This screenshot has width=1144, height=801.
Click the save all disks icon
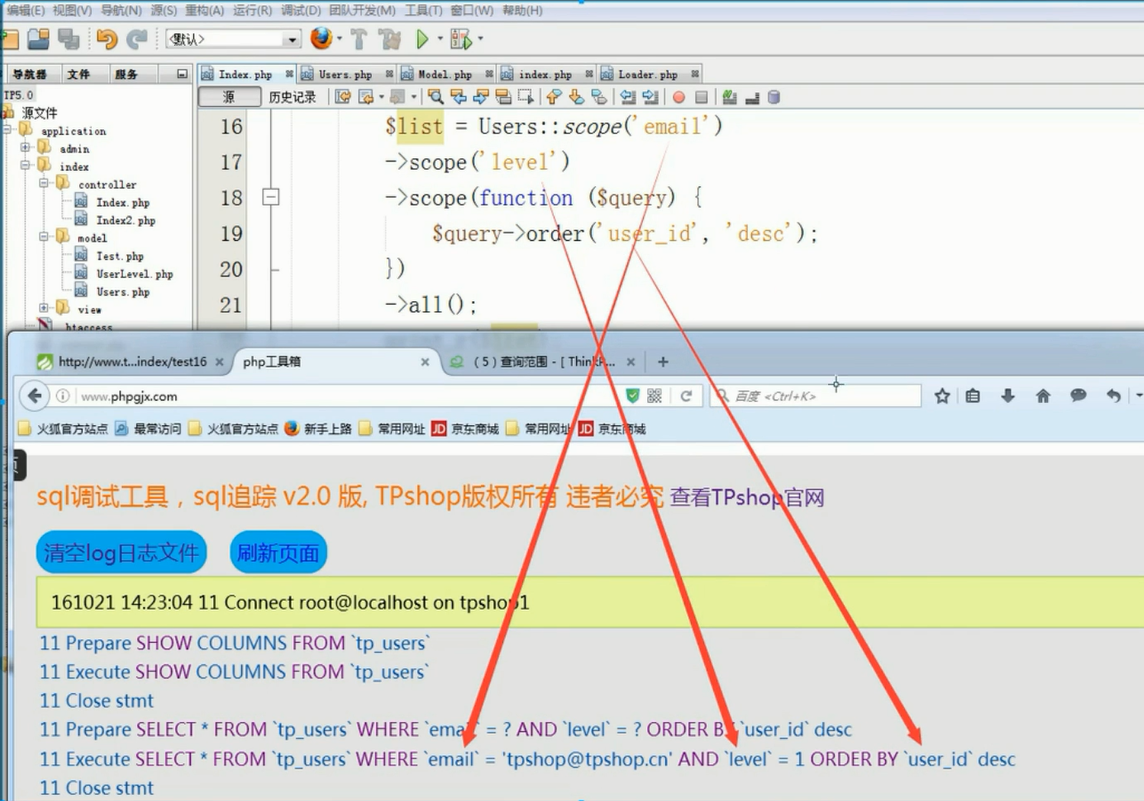point(69,39)
